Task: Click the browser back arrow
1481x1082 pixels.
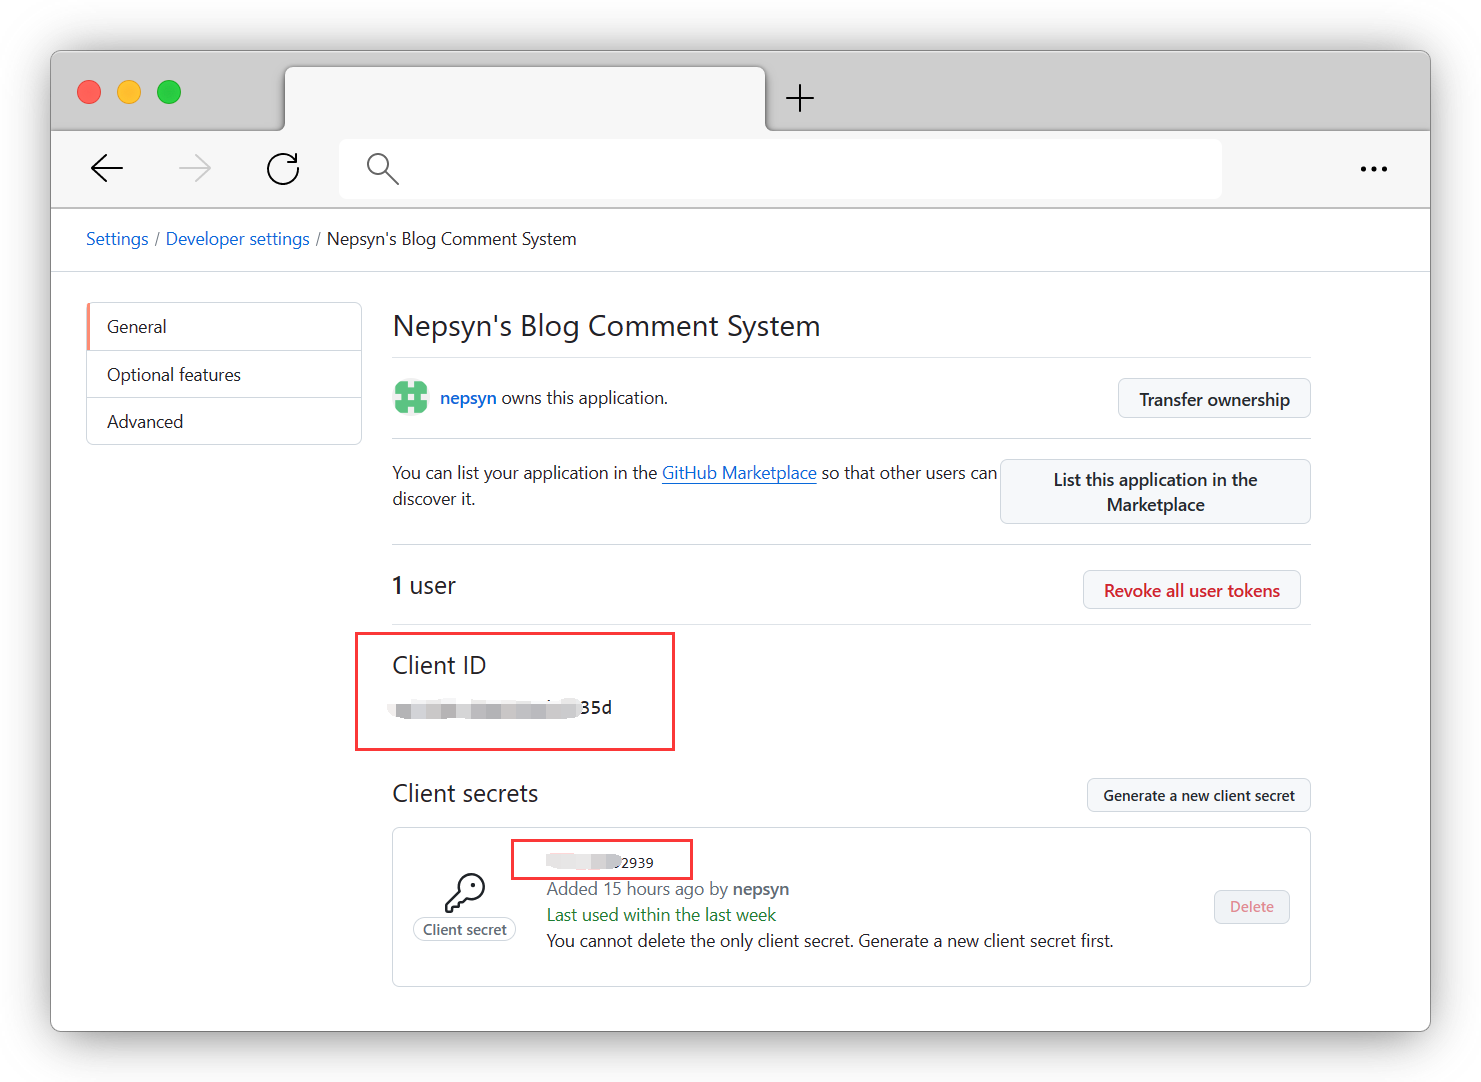Action: (107, 168)
